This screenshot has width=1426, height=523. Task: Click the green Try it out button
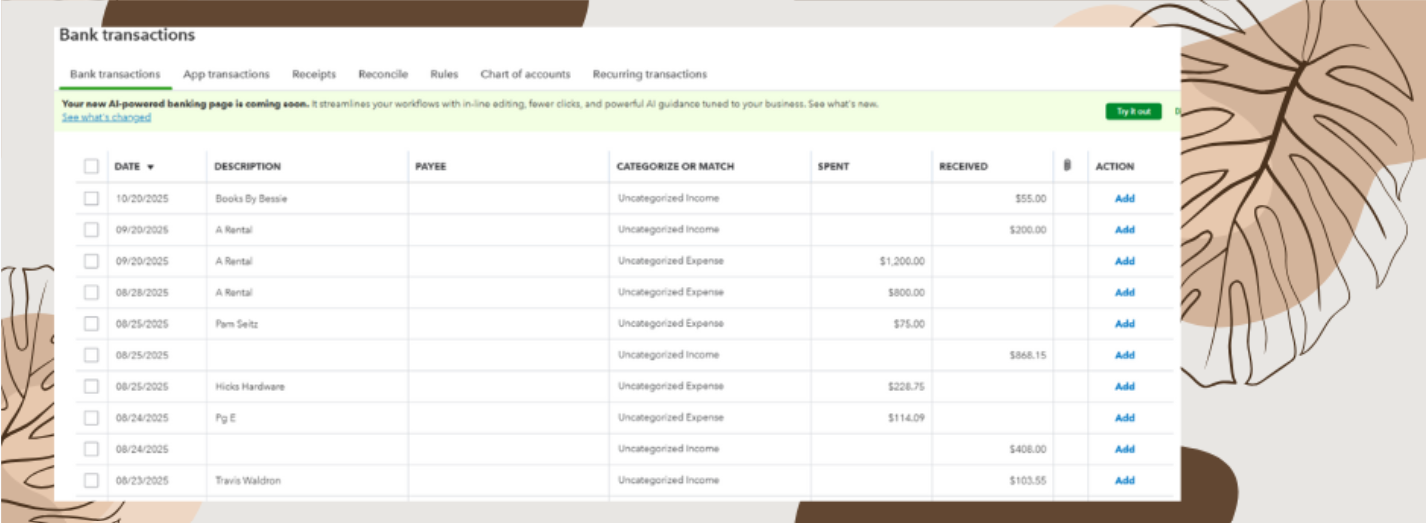coord(1133,111)
